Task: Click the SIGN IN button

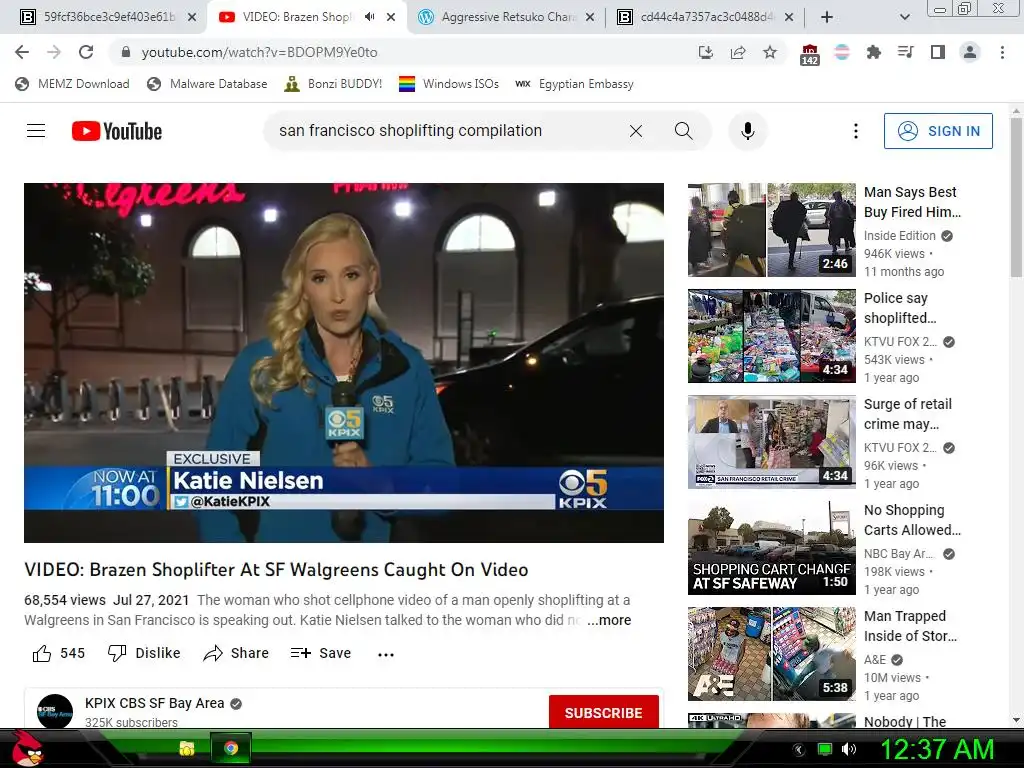Action: [938, 131]
